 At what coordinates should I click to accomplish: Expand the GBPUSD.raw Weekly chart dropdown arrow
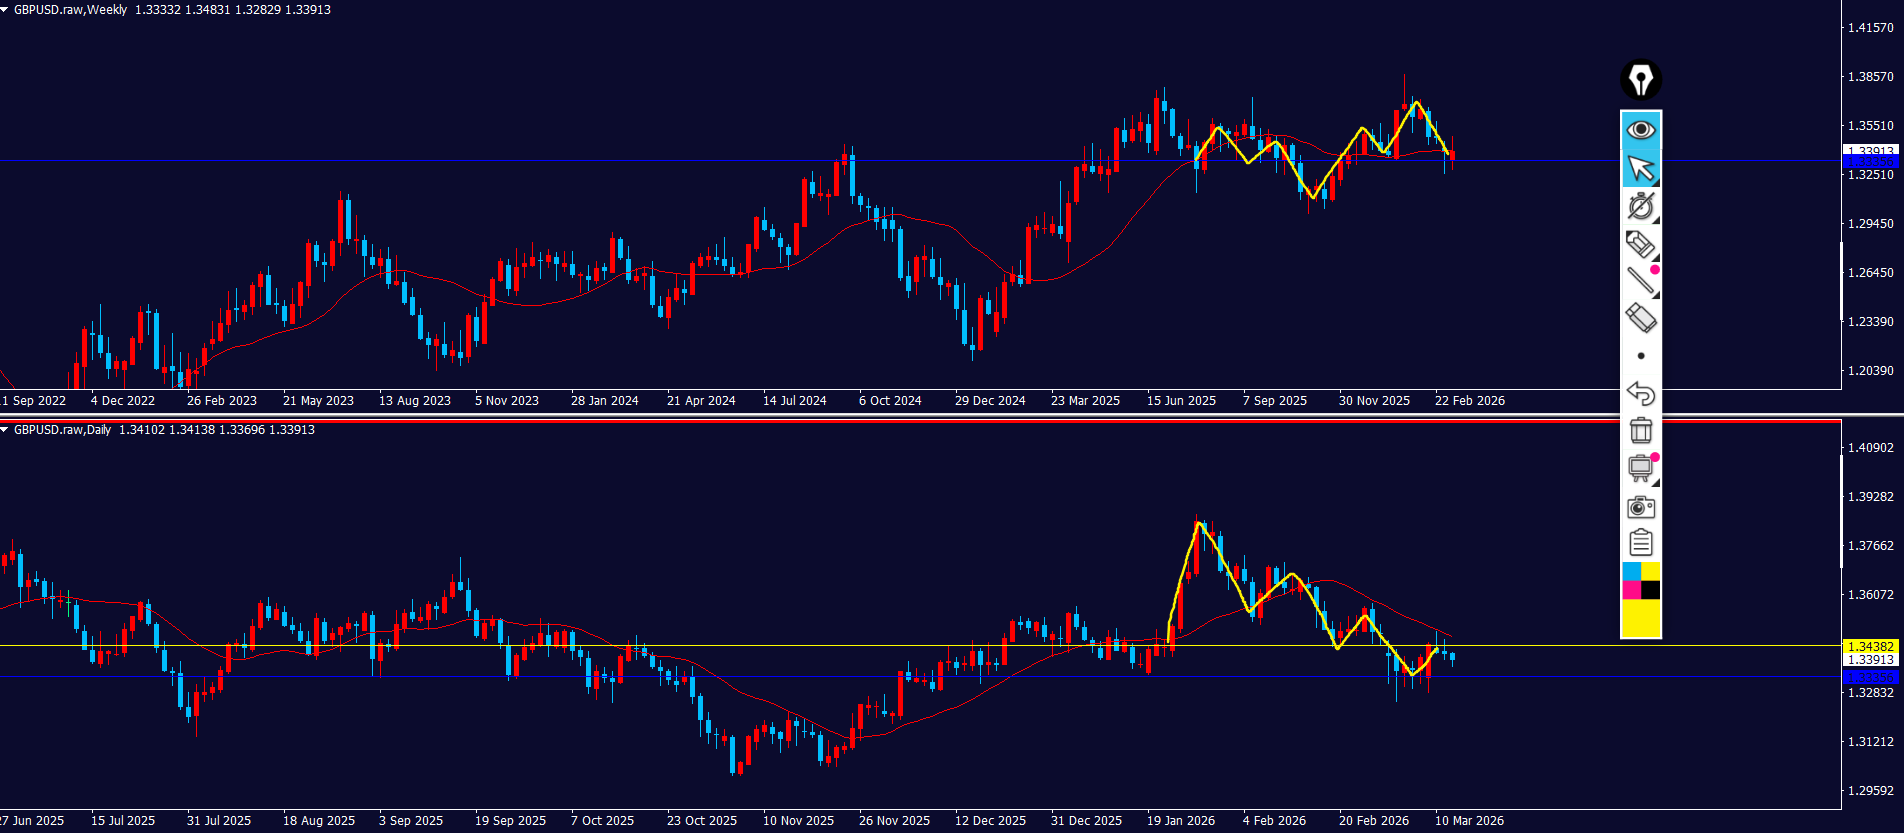tap(5, 10)
